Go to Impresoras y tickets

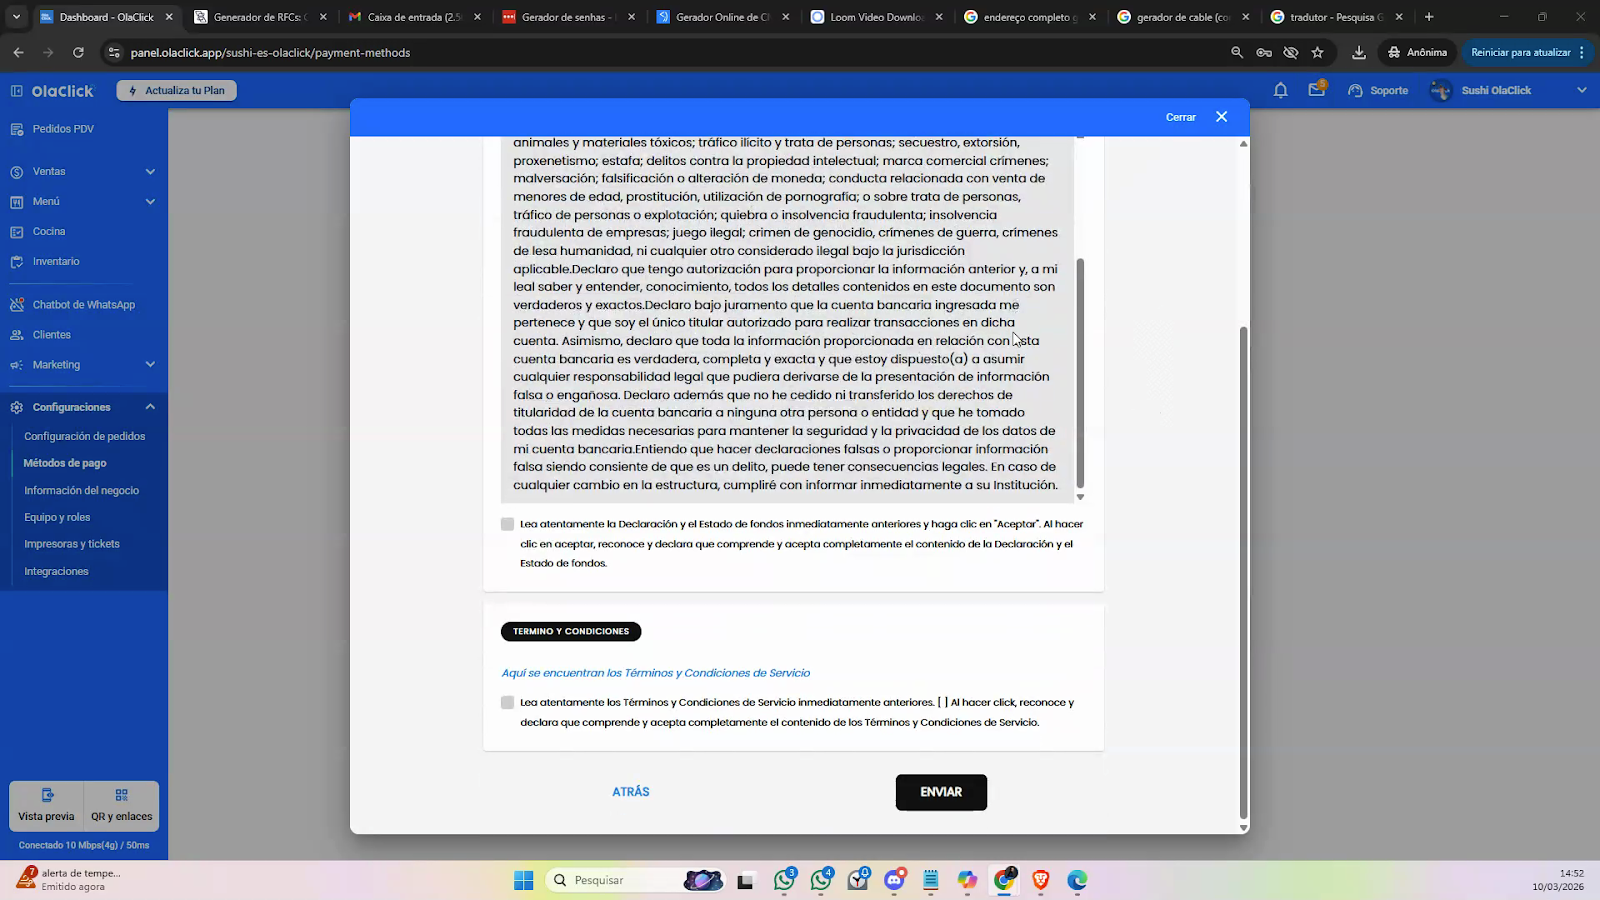tap(72, 544)
